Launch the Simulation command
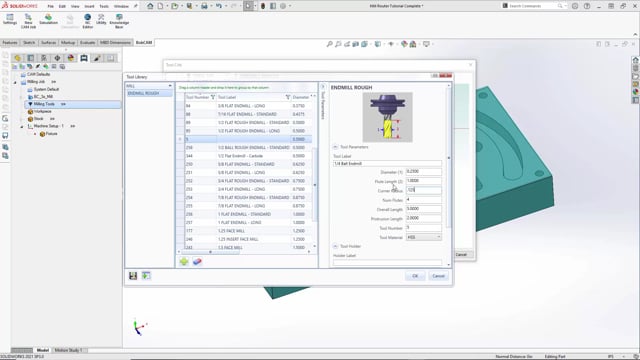 click(49, 19)
